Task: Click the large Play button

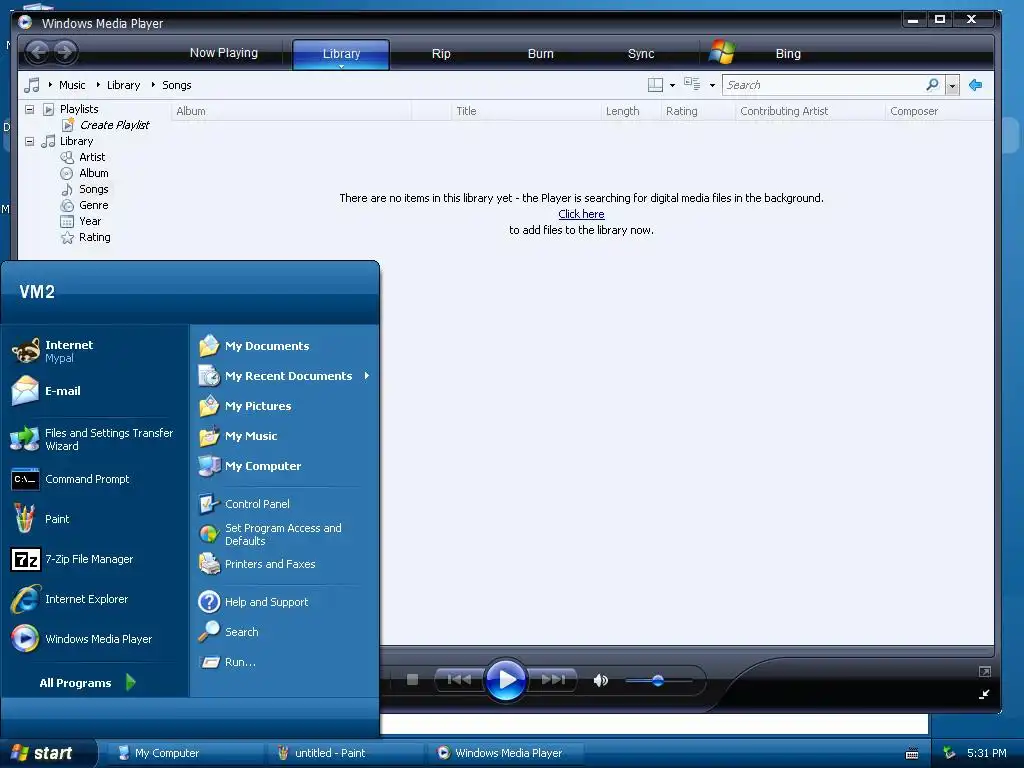Action: coord(506,680)
